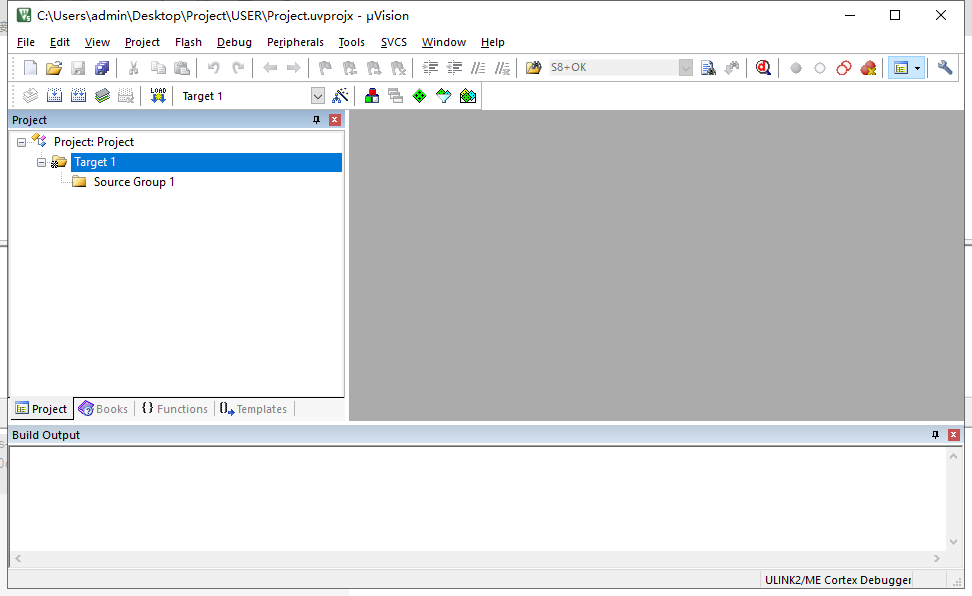The height and width of the screenshot is (596, 972).
Task: Open the File menu
Action: 25,42
